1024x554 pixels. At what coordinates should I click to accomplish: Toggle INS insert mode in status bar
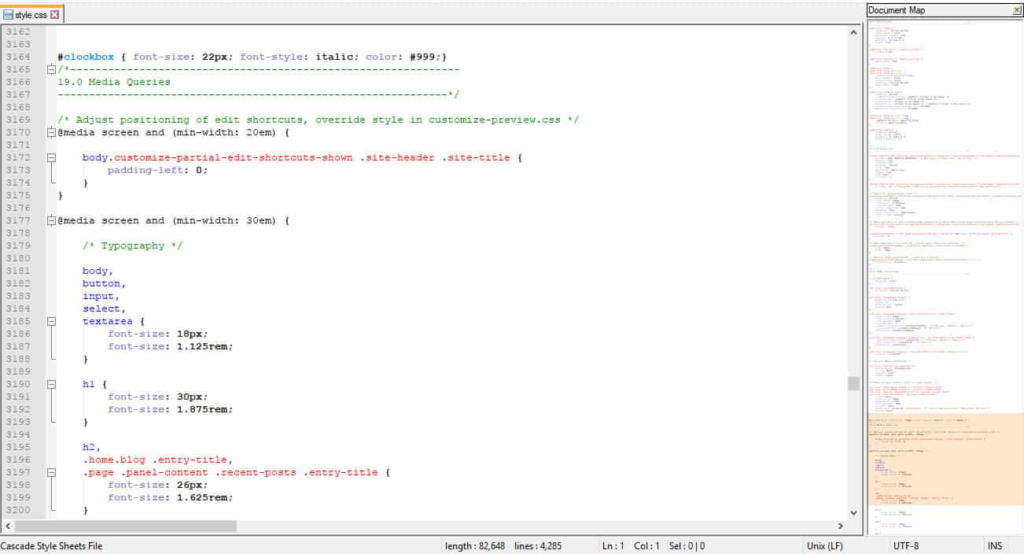[x=994, y=545]
